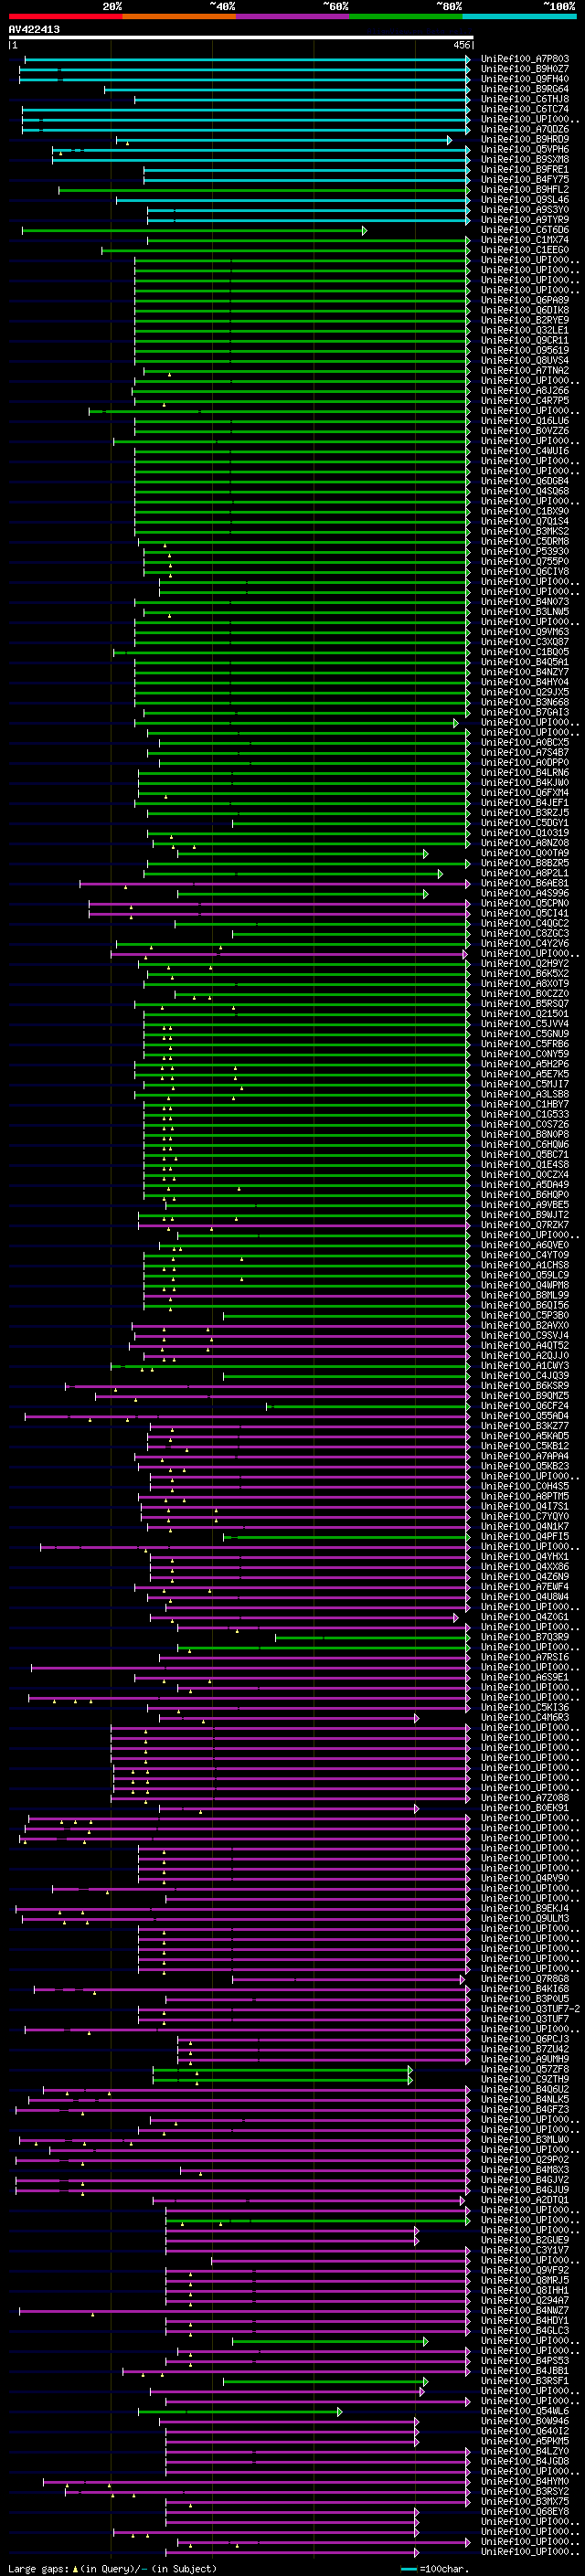Open hit UniRef100_A7RSI6

(525, 1658)
